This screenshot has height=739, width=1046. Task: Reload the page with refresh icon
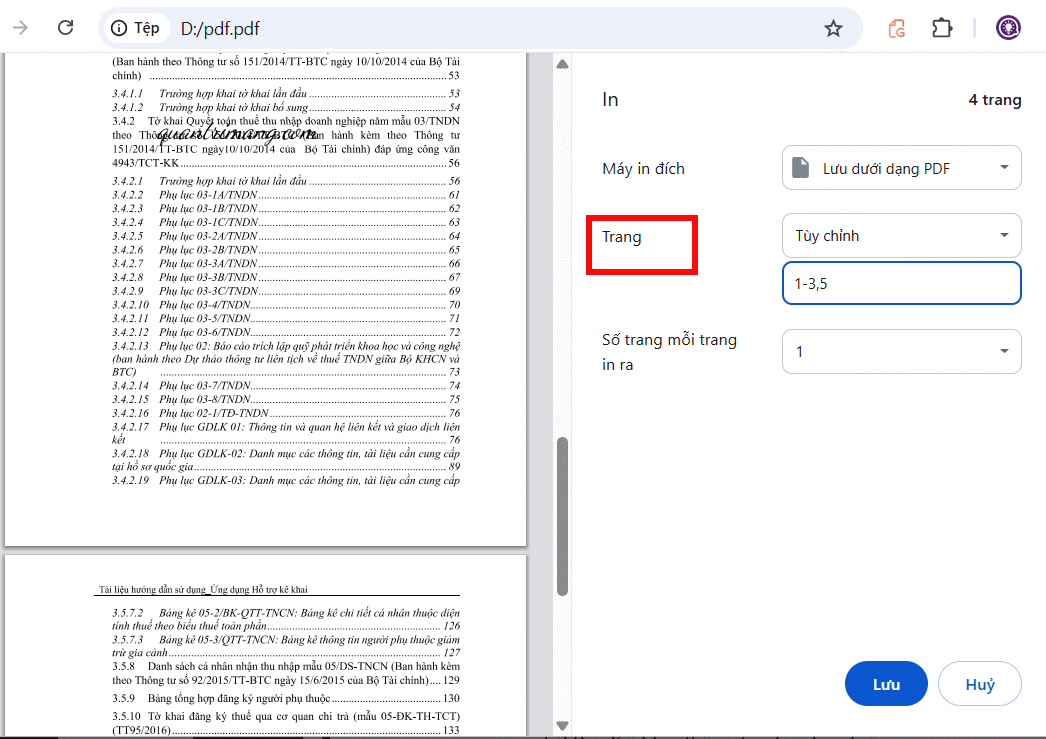tap(65, 27)
